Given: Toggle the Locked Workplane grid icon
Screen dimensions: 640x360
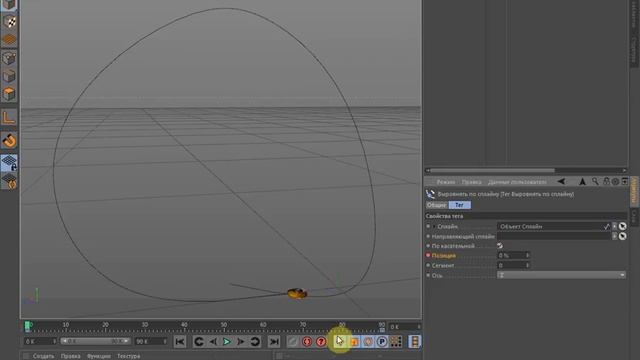Looking at the screenshot, I should coord(9,163).
